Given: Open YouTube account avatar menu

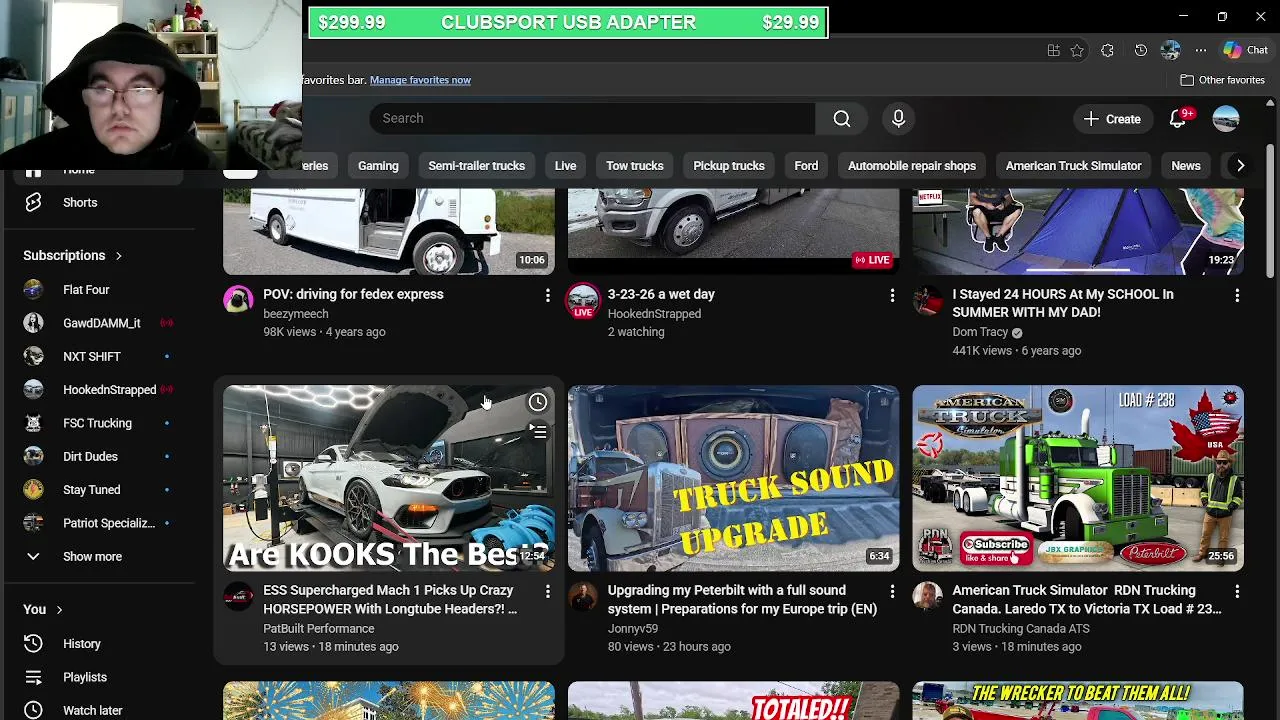Looking at the screenshot, I should [x=1226, y=118].
